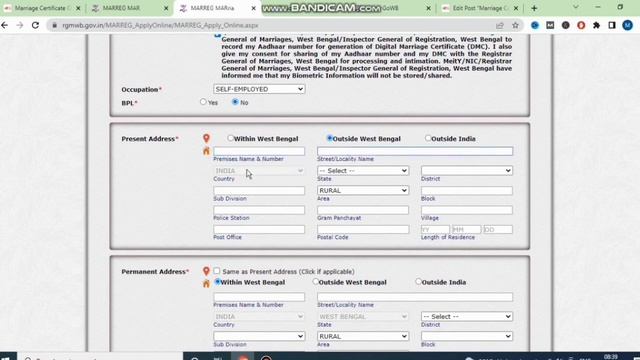The image size is (640, 360).
Task: Choose Outside West Bengal for Present Address
Action: [329, 138]
